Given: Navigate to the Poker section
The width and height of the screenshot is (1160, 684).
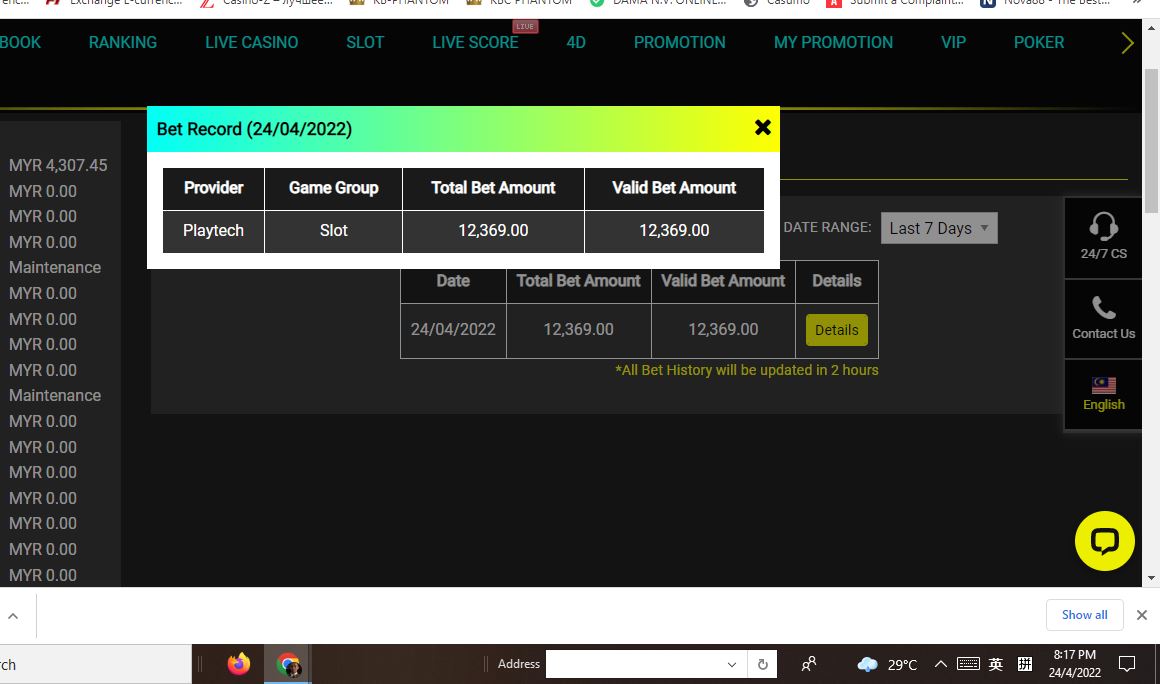Looking at the screenshot, I should (x=1038, y=42).
